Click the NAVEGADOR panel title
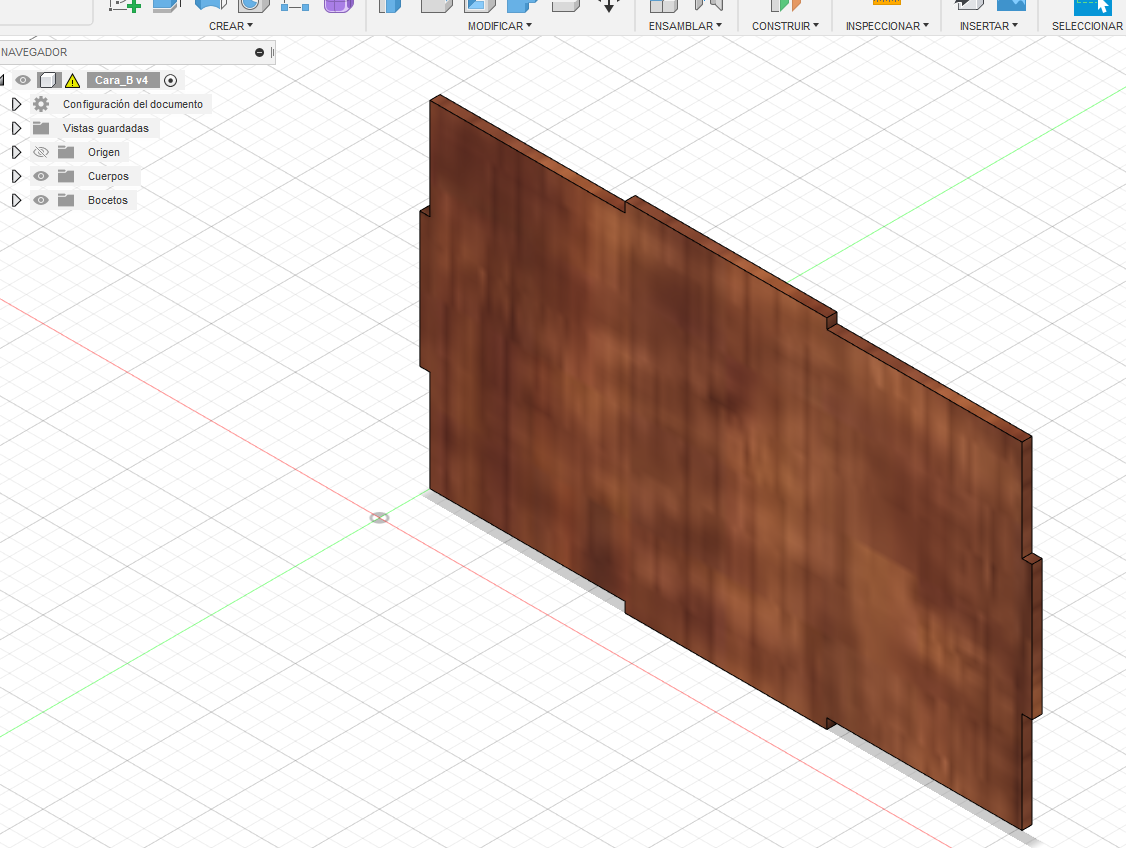The image size is (1126, 848). click(34, 52)
